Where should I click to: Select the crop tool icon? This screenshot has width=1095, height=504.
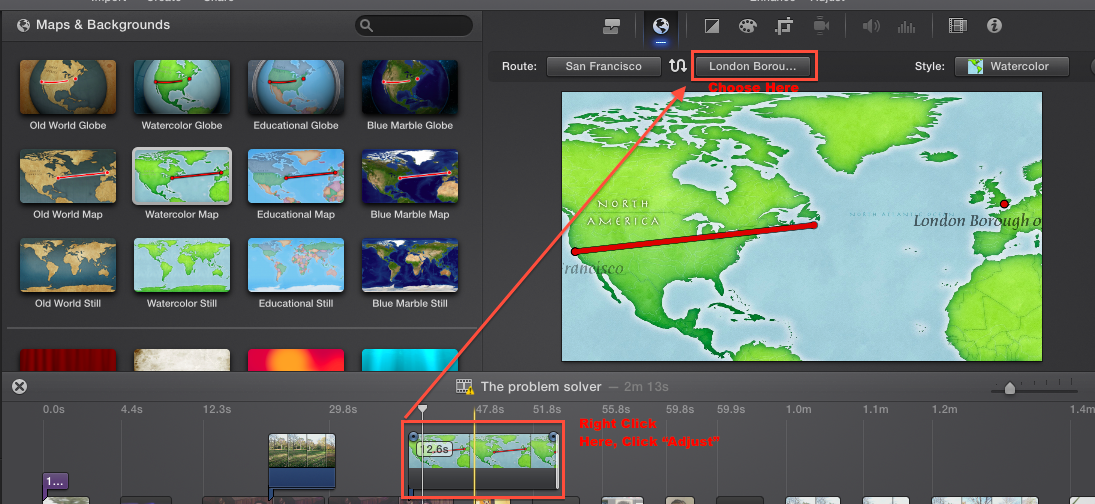click(x=784, y=27)
